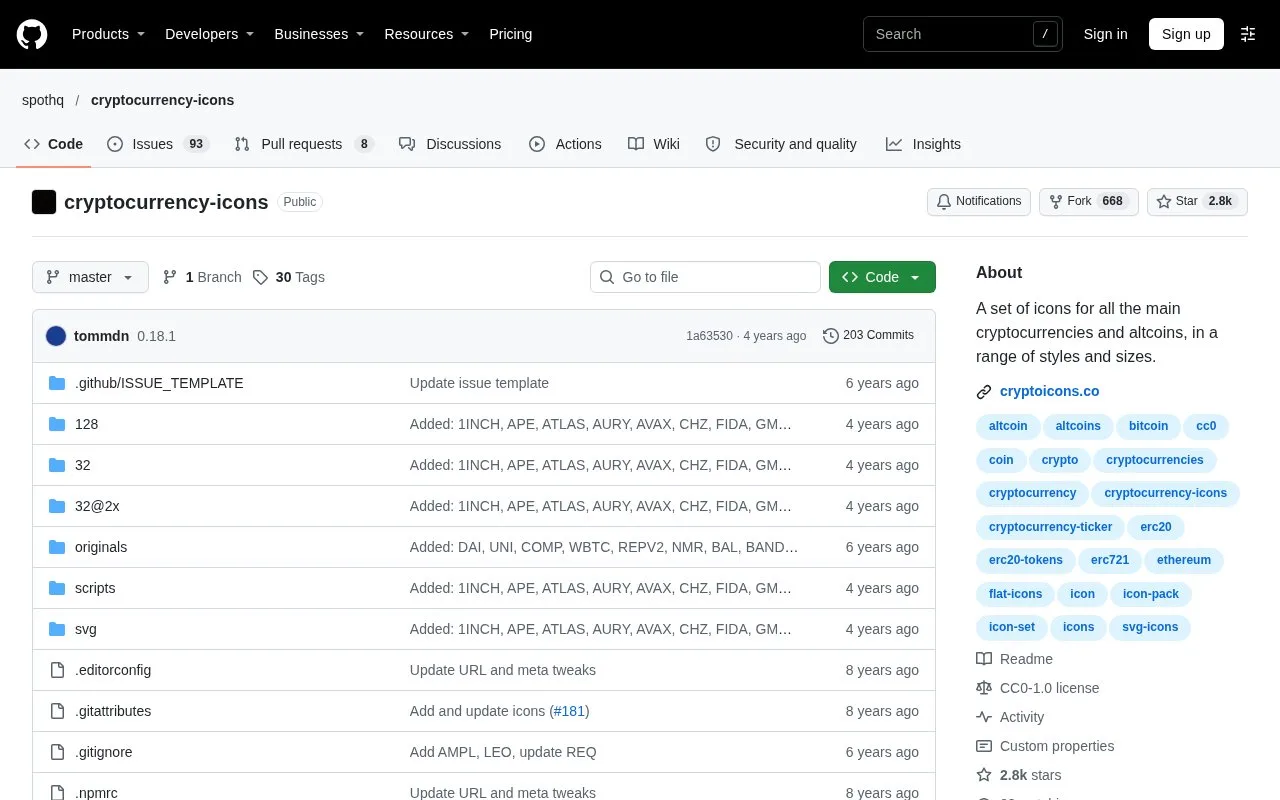Click the link icon beside cryptoicons.co

point(984,392)
